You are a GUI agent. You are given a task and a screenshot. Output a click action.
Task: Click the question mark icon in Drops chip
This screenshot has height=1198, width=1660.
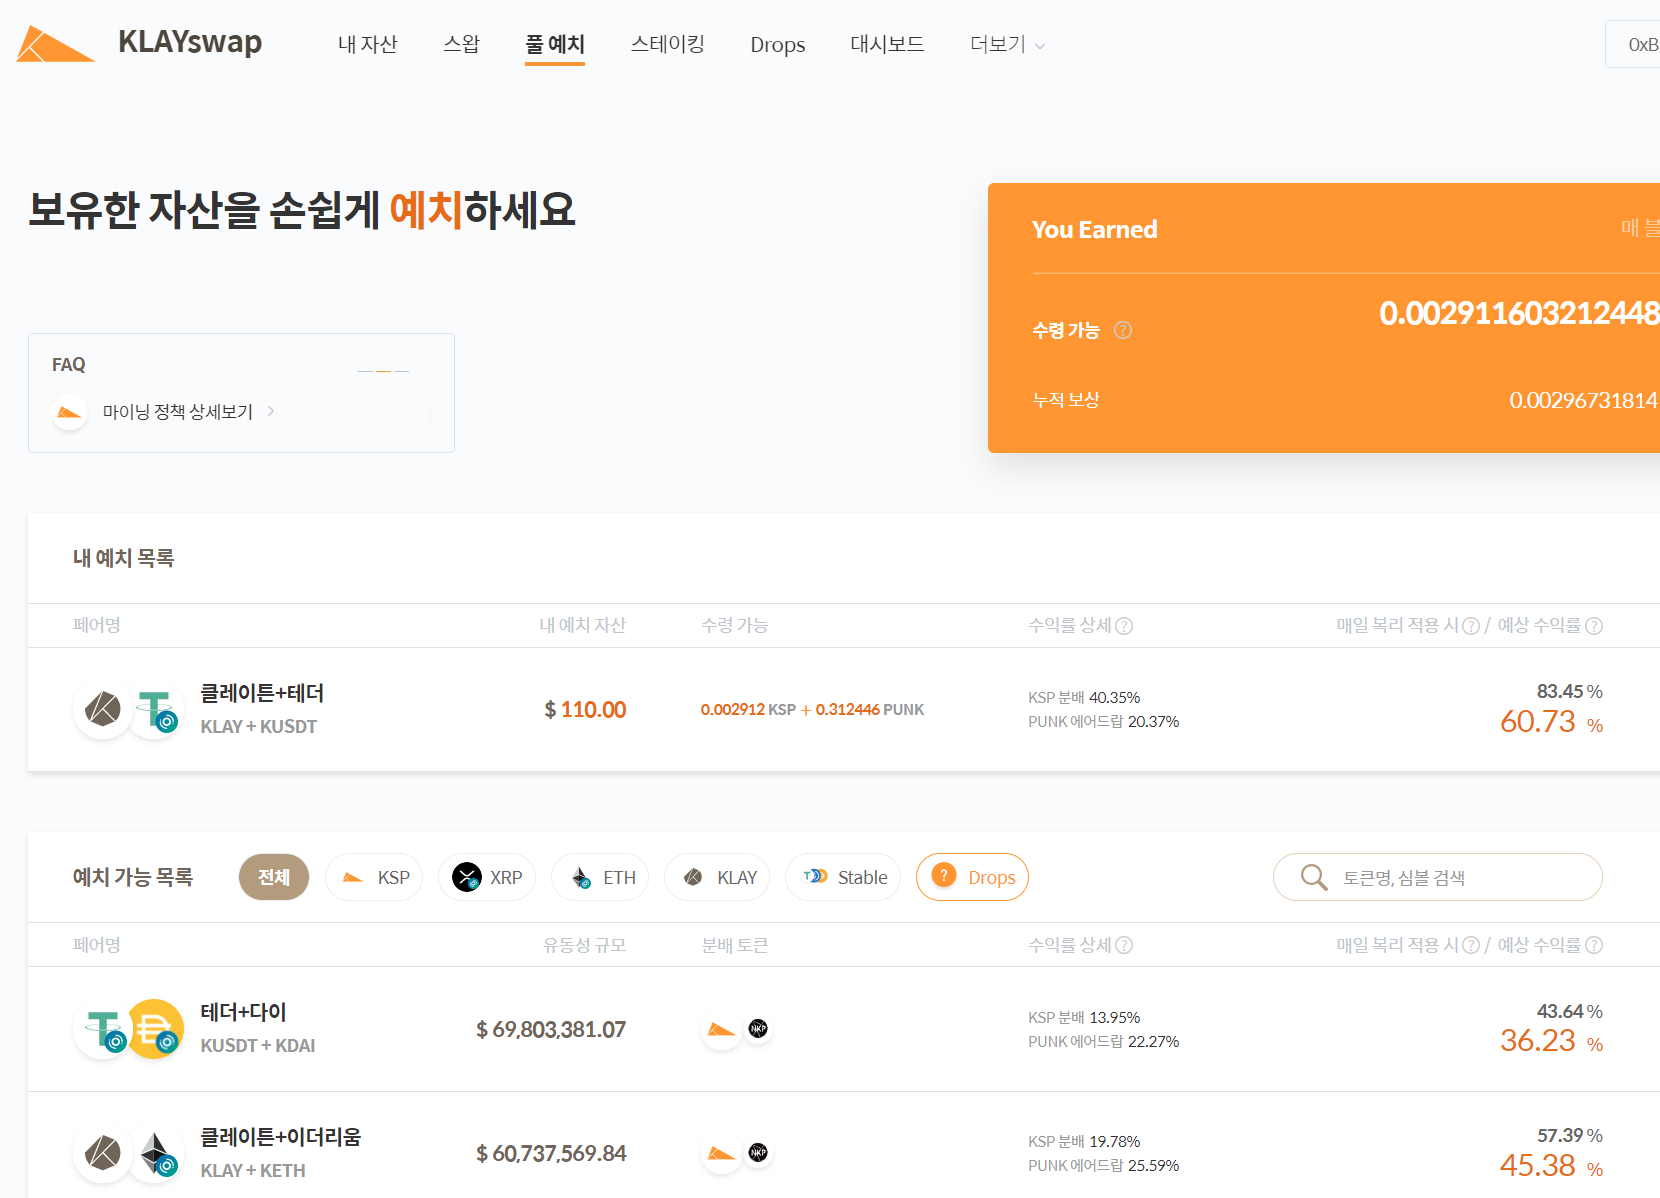pos(943,875)
